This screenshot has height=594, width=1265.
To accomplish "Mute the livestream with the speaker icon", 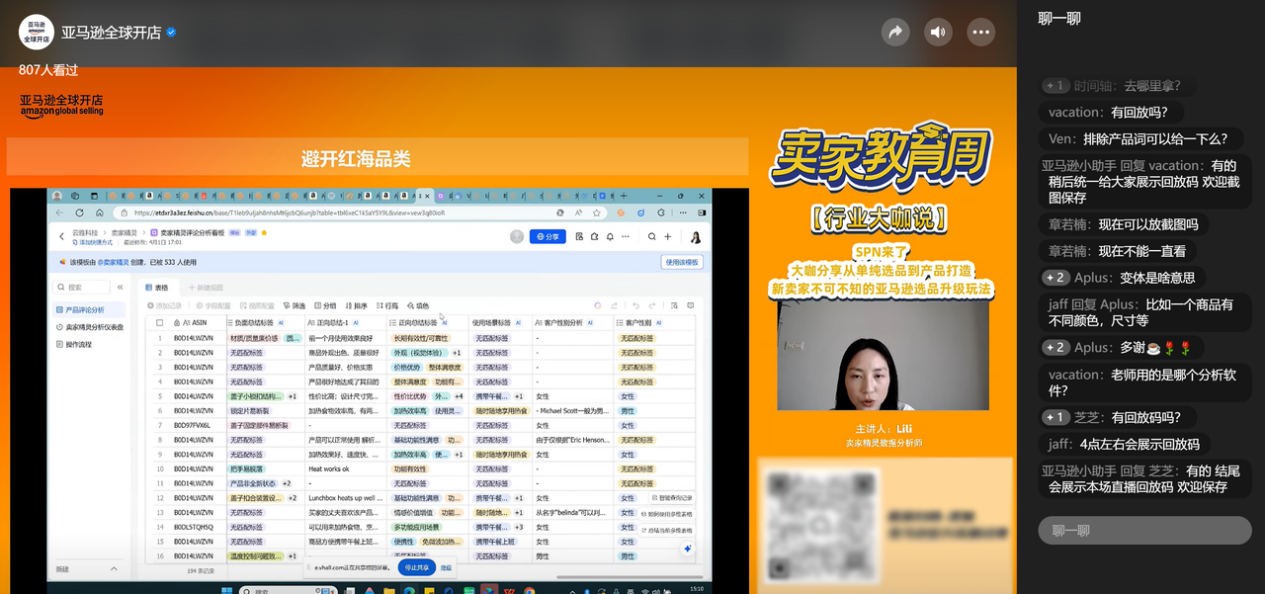I will [938, 32].
